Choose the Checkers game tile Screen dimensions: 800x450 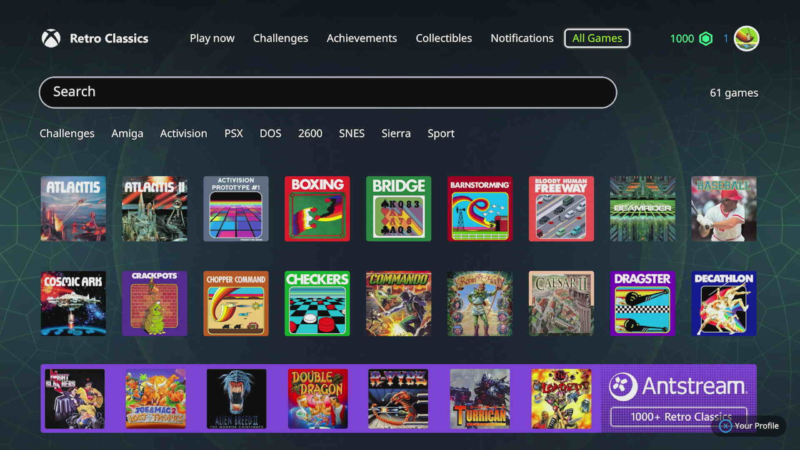pyautogui.click(x=317, y=304)
